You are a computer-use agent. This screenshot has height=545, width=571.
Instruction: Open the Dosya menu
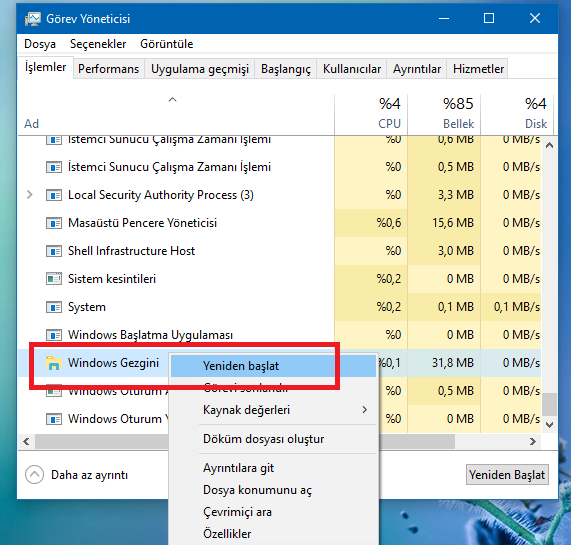pos(40,44)
